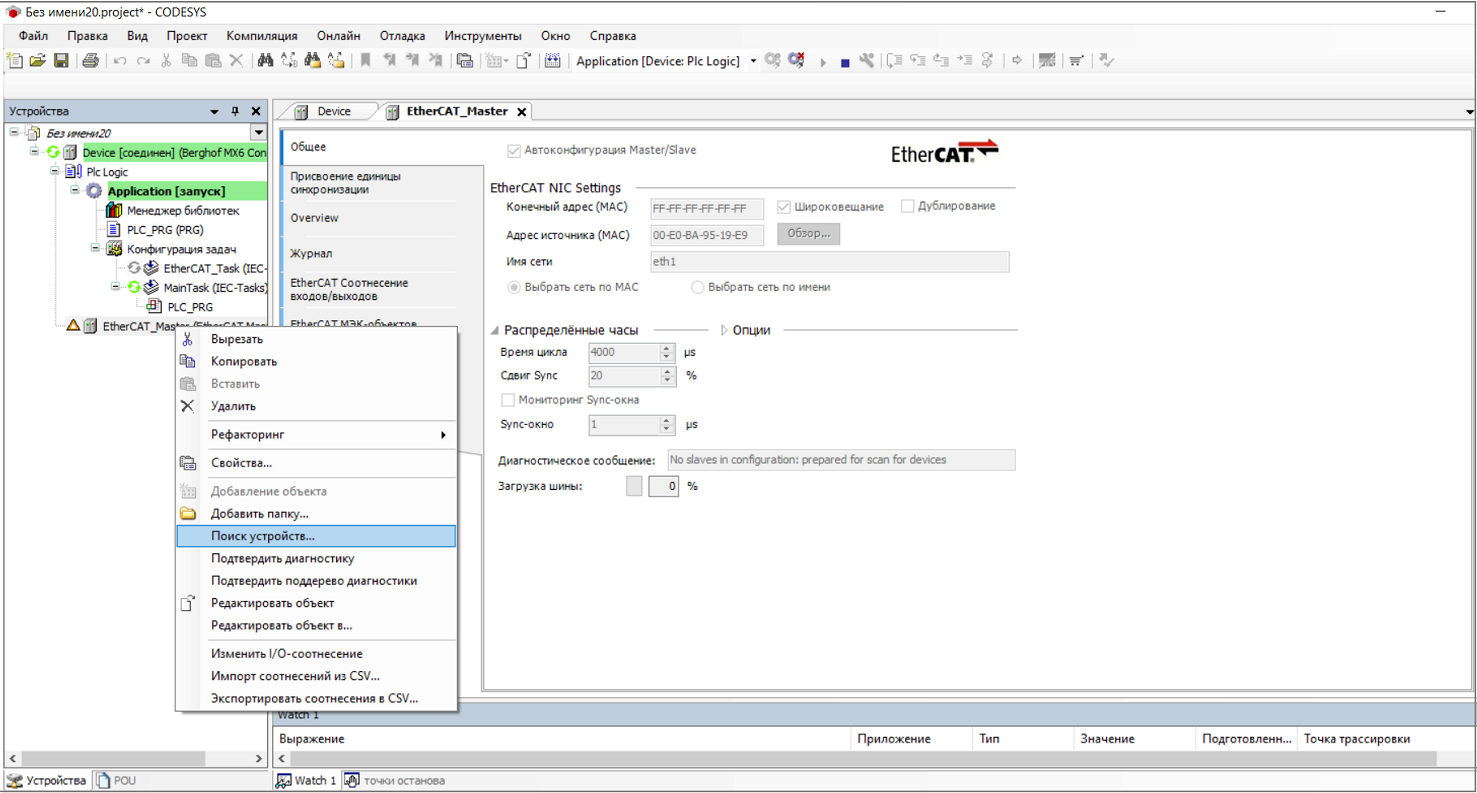Decrease the Сдвиг Sync spinner value
Viewport: 1477px width, 793px height.
[668, 381]
